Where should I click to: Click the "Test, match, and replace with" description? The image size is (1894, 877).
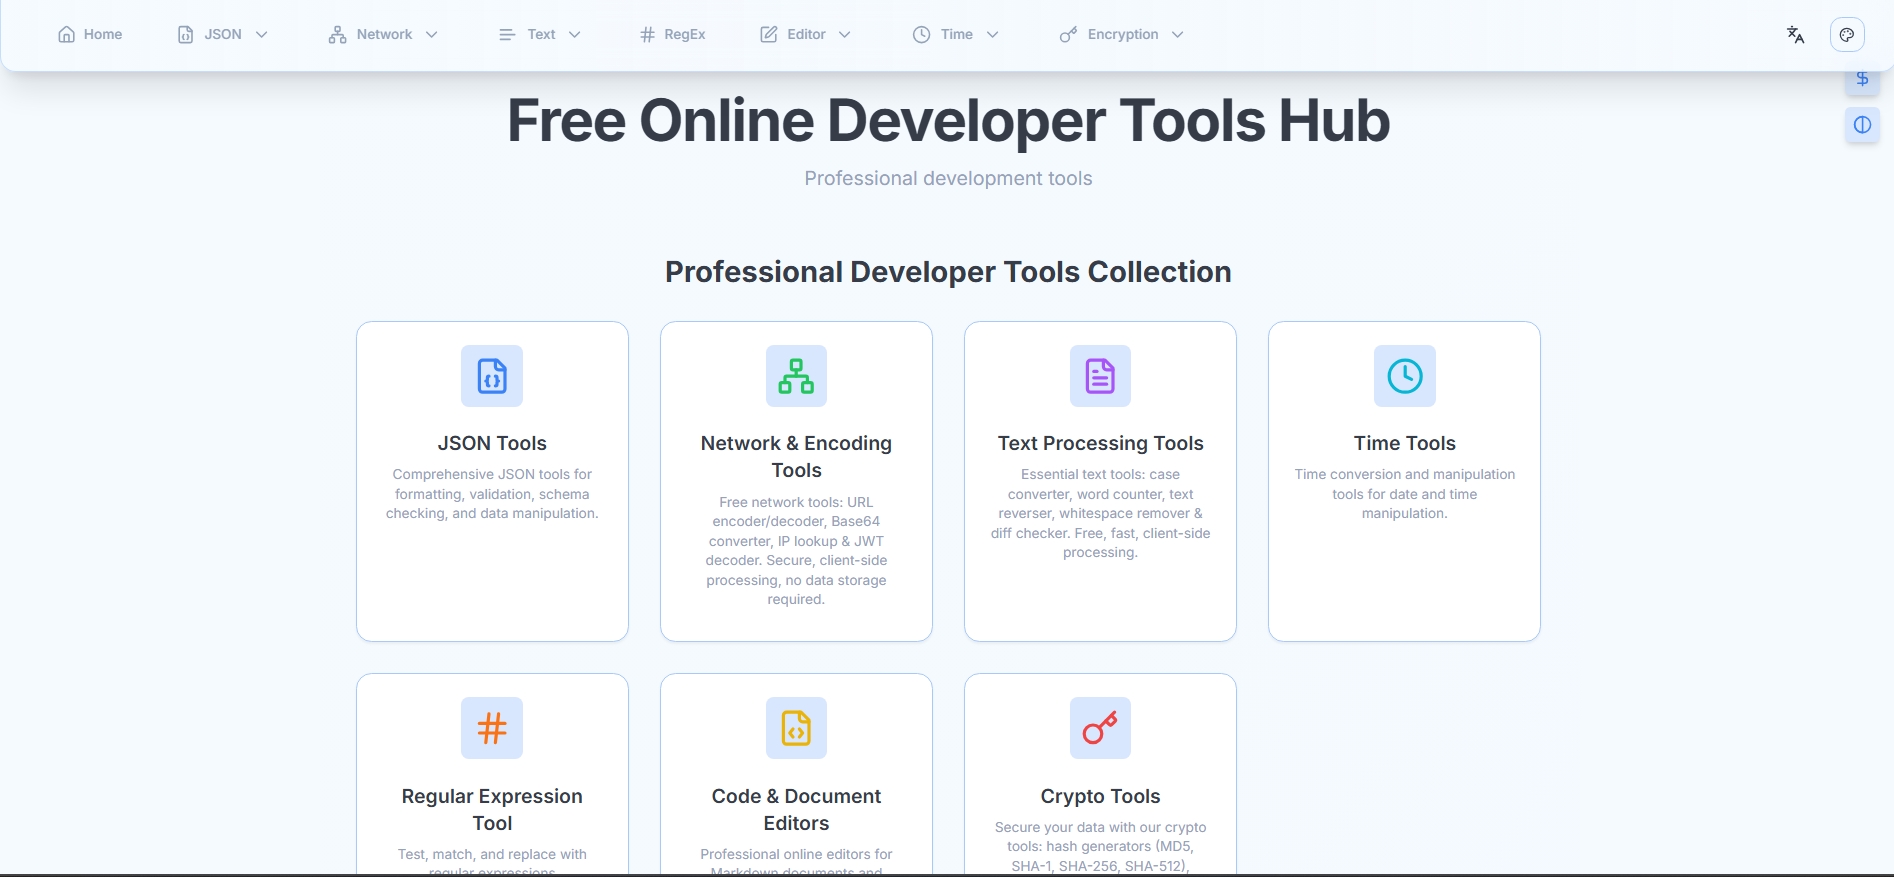492,862
